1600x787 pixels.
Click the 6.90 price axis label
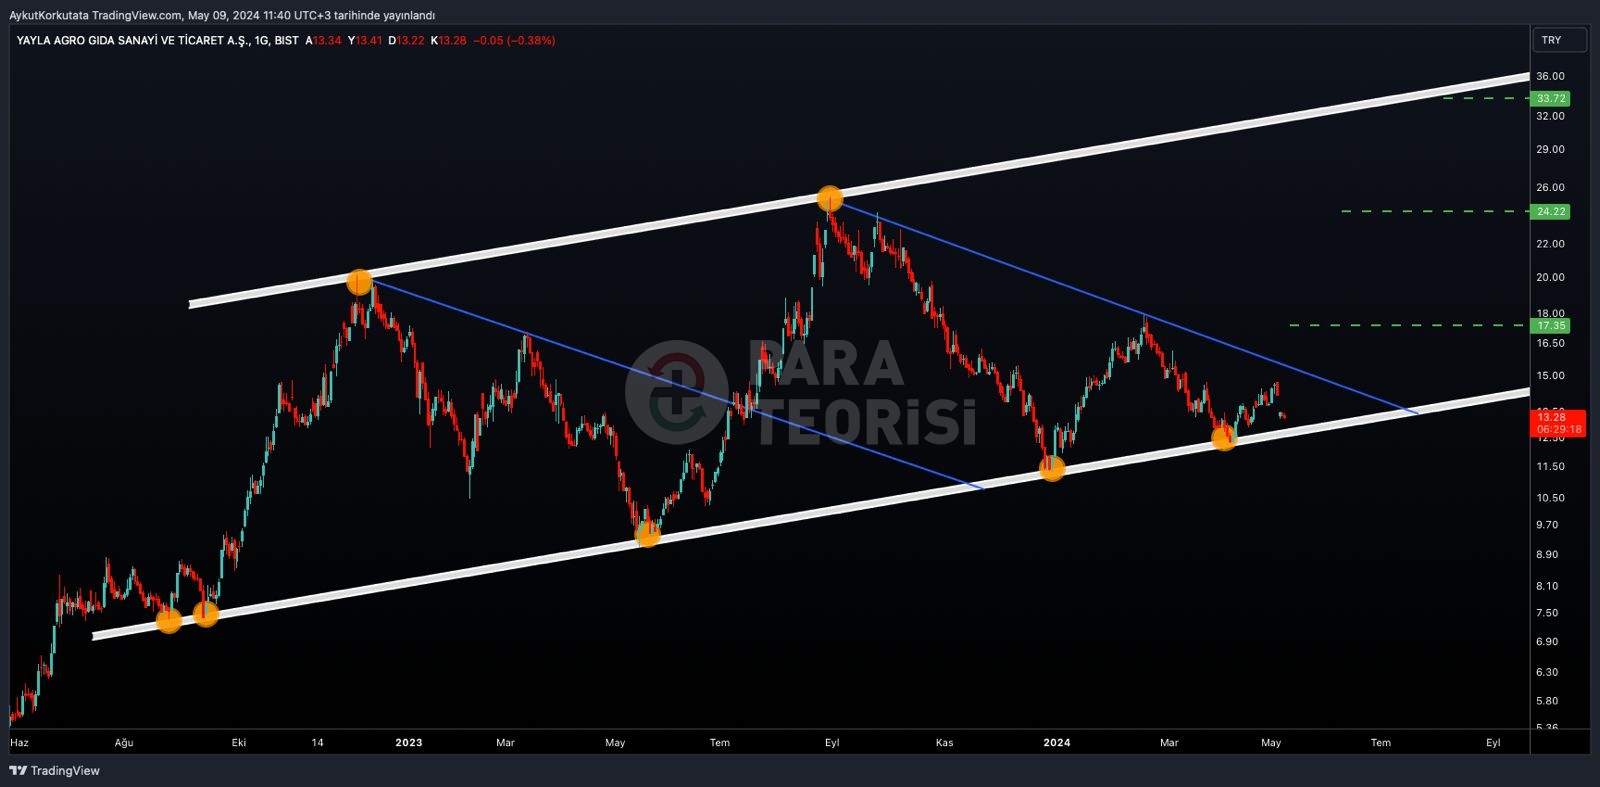[1547, 641]
